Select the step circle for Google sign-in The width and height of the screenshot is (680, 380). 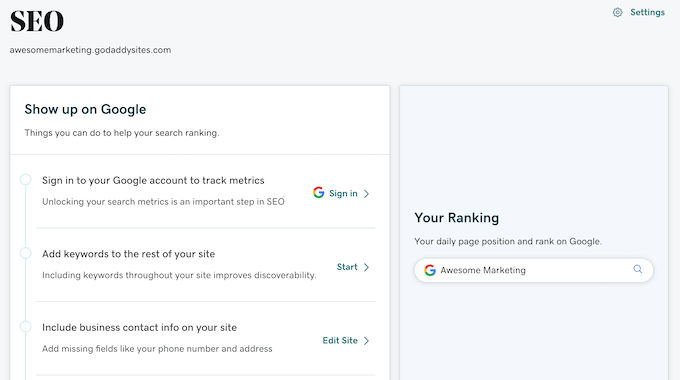(x=26, y=179)
